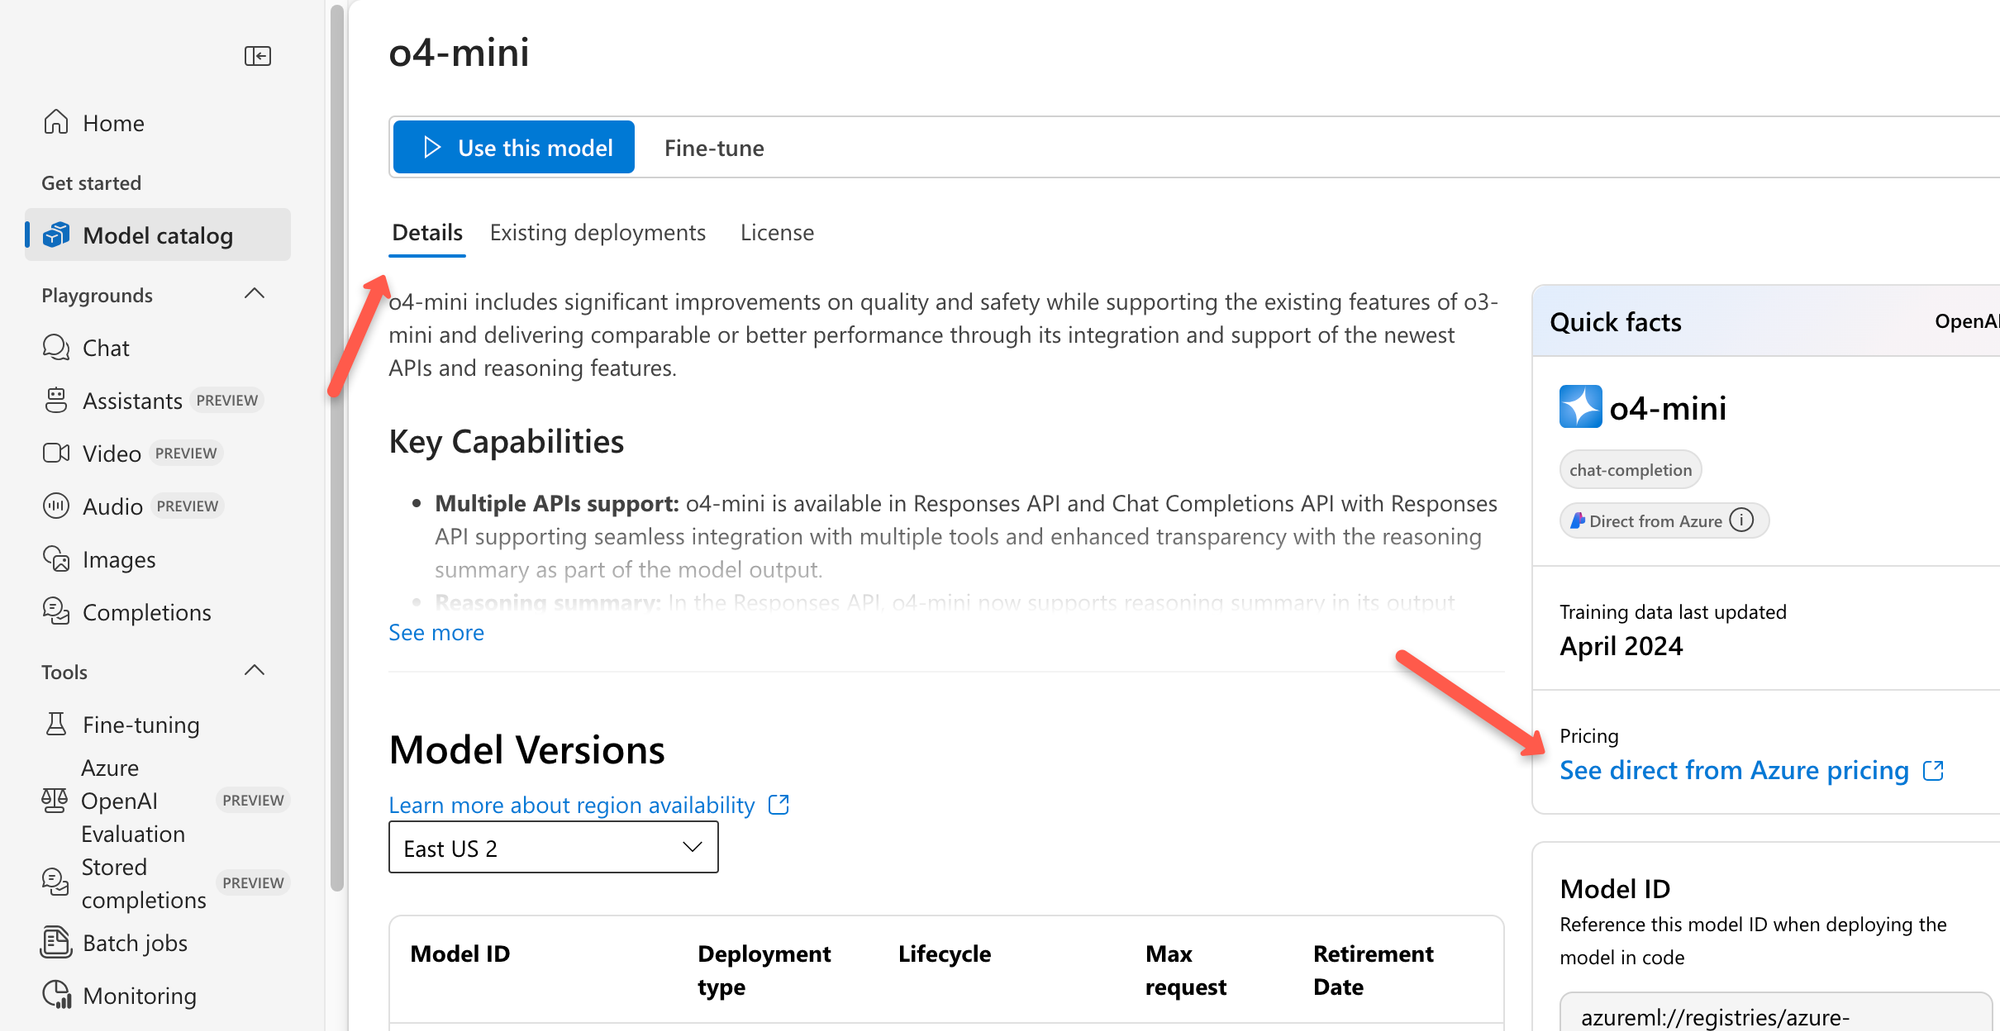Open See direct from Azure pricing

[1736, 770]
